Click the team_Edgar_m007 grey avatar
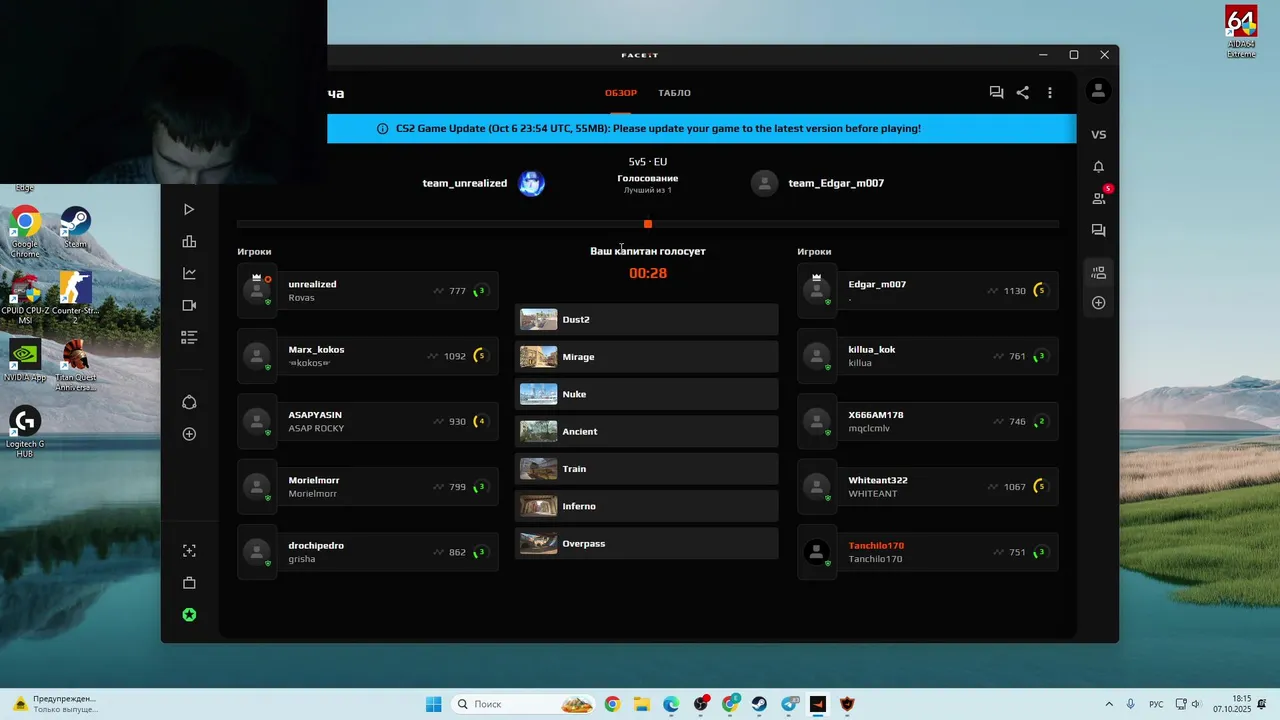Screen dimensions: 1280x720 click(765, 183)
